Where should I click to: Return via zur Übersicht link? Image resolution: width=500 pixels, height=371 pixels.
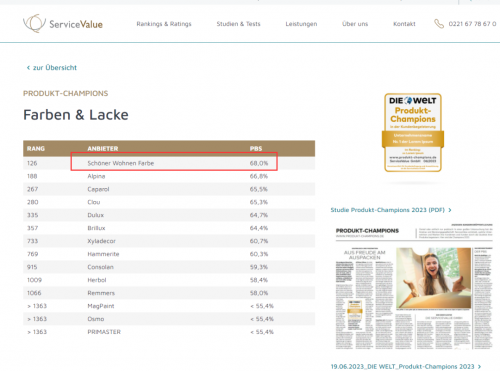pyautogui.click(x=55, y=68)
